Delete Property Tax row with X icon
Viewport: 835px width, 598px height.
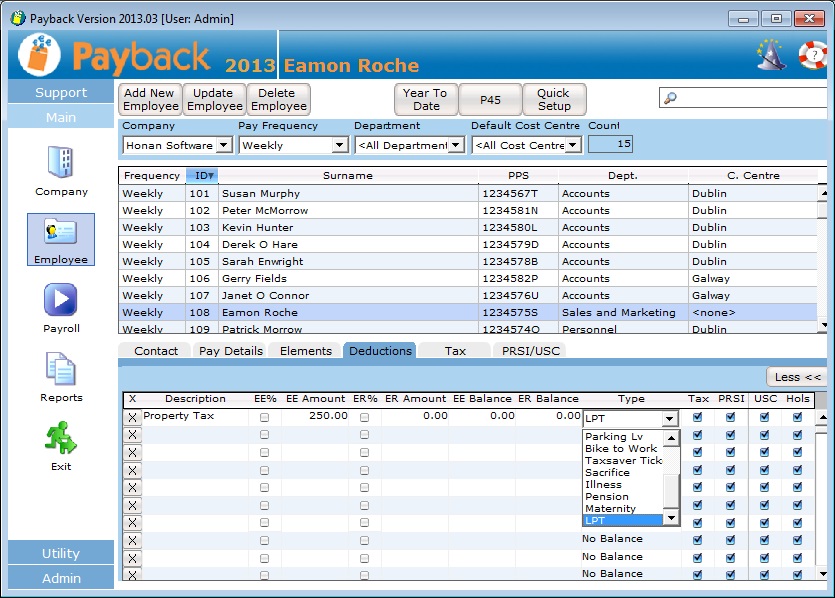(x=132, y=417)
